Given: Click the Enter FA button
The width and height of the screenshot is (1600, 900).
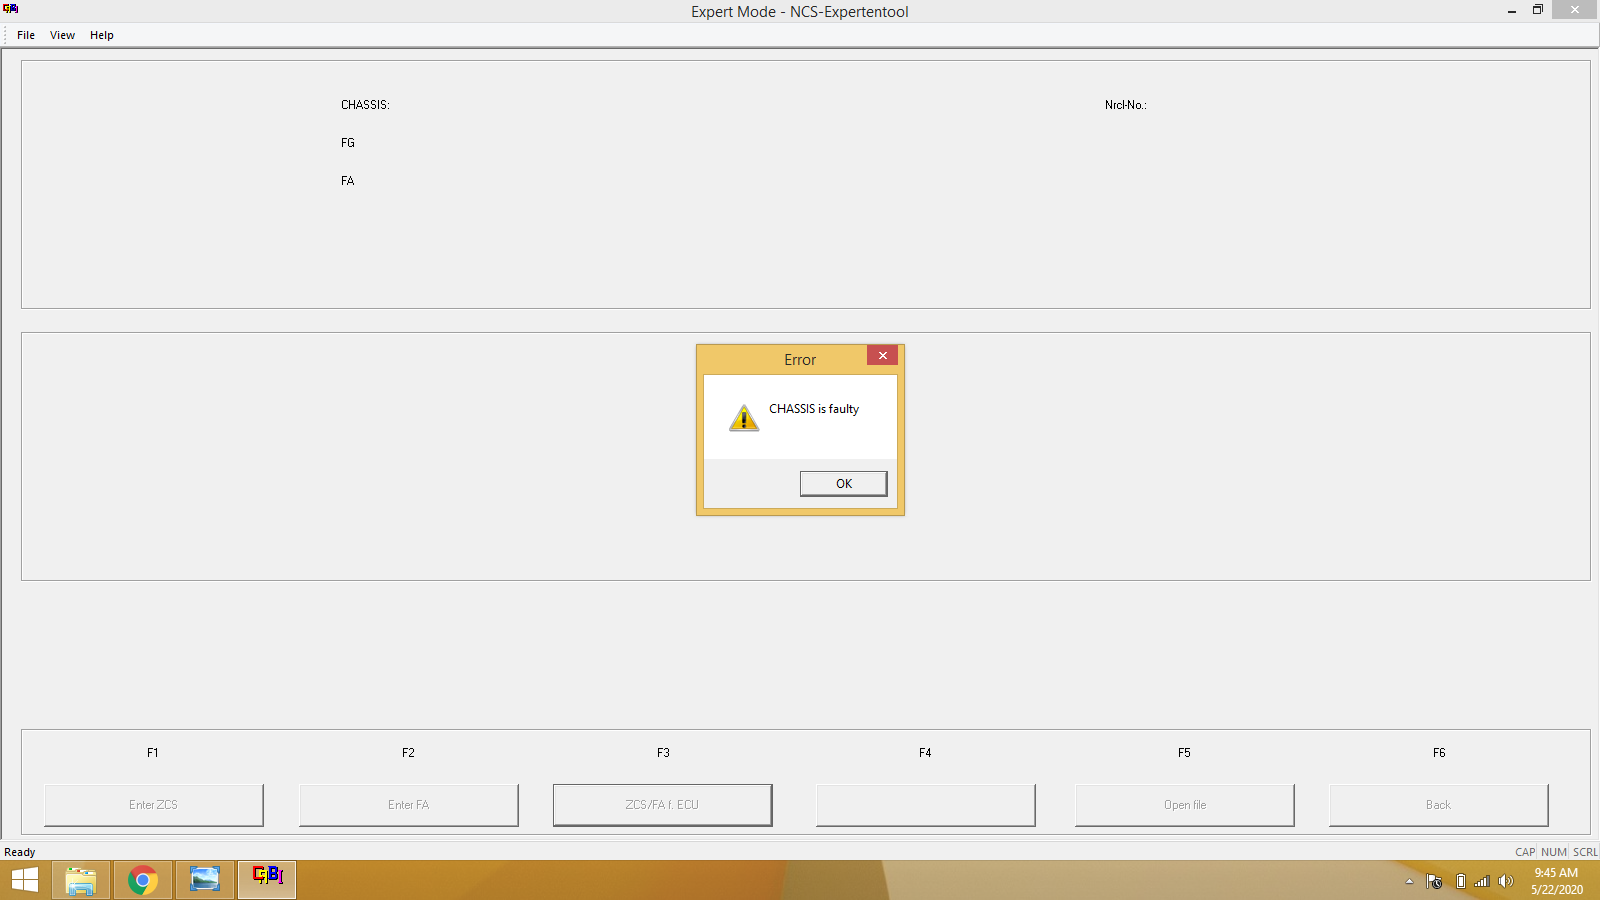Looking at the screenshot, I should [x=409, y=805].
